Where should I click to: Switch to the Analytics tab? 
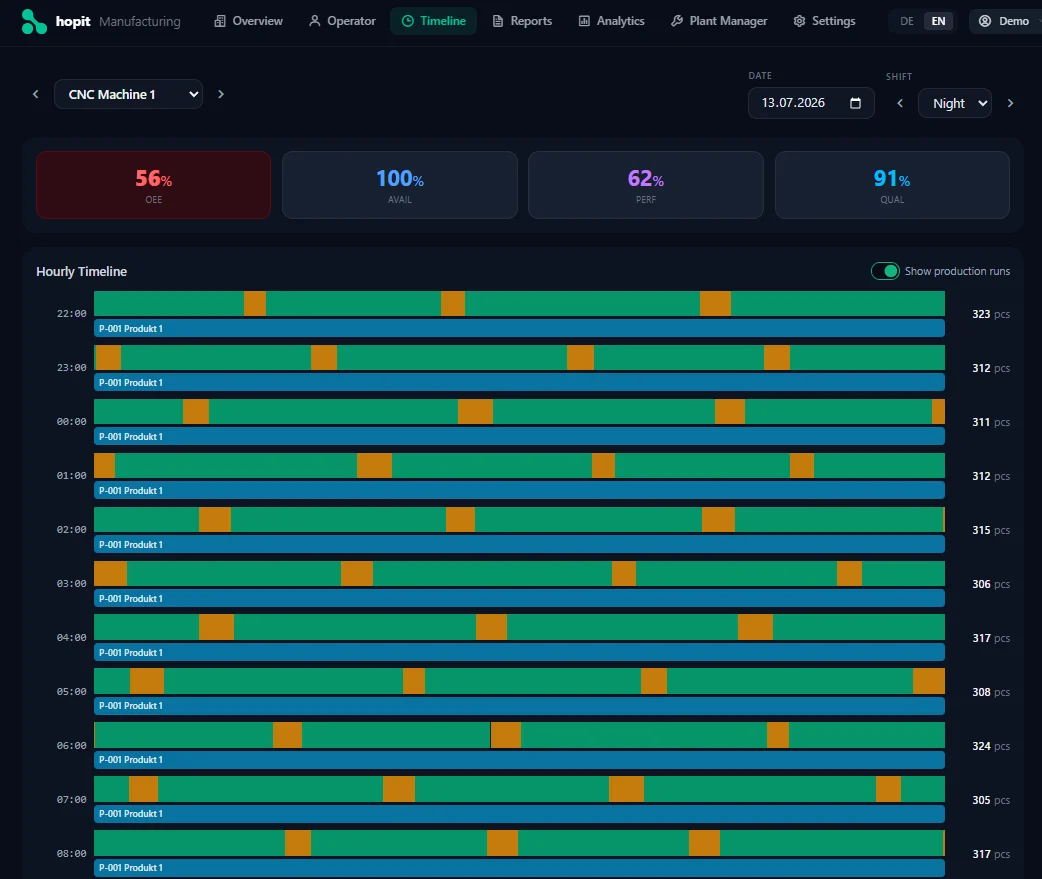[x=611, y=21]
